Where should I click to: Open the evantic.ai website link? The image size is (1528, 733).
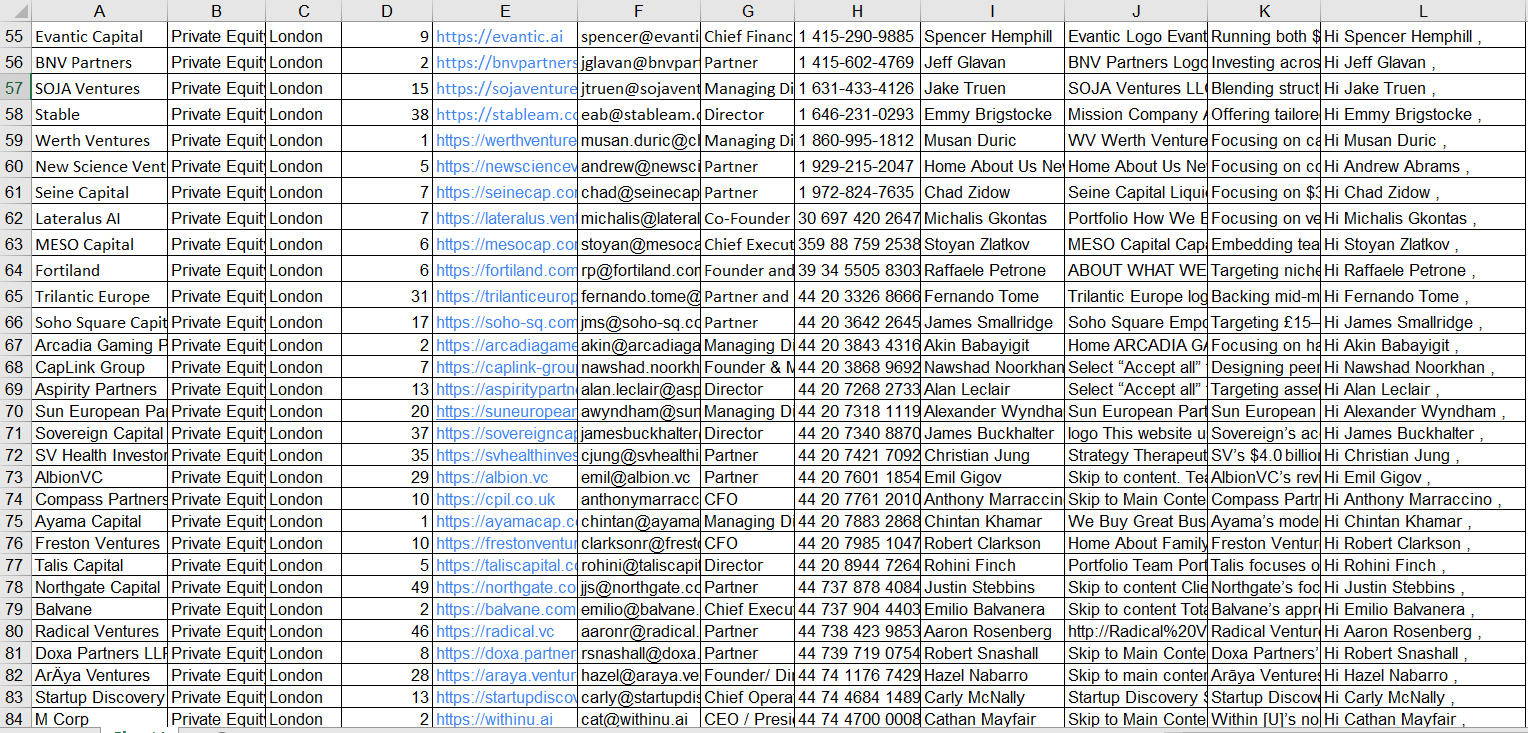[x=499, y=37]
